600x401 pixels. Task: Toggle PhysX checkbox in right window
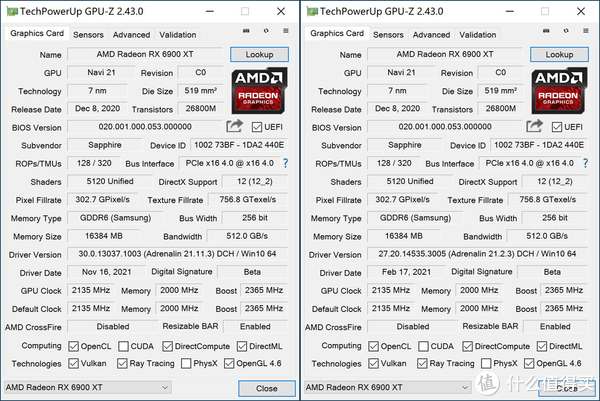486,363
